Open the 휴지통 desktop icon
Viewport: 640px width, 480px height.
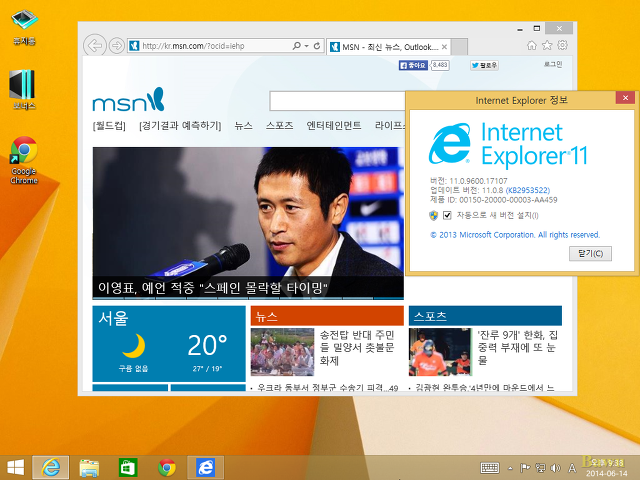24,27
